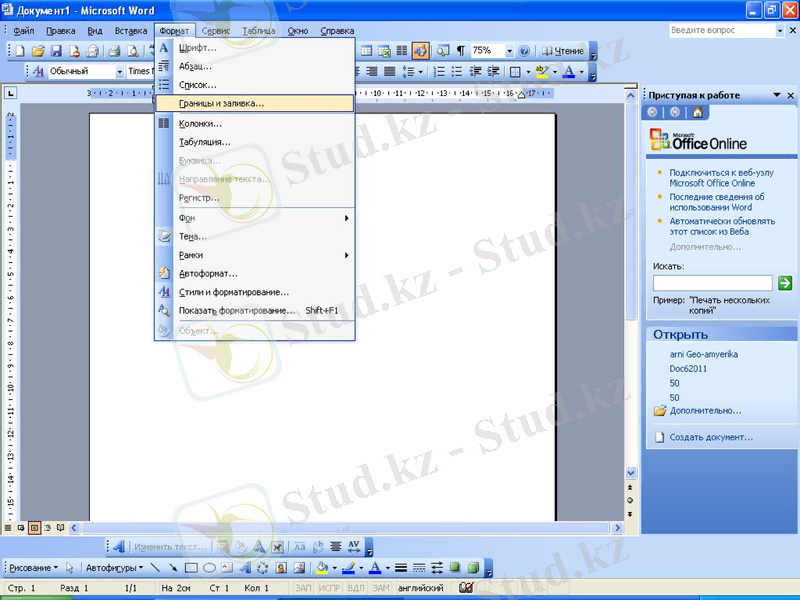Click the Home icon in task pane

coord(697,112)
